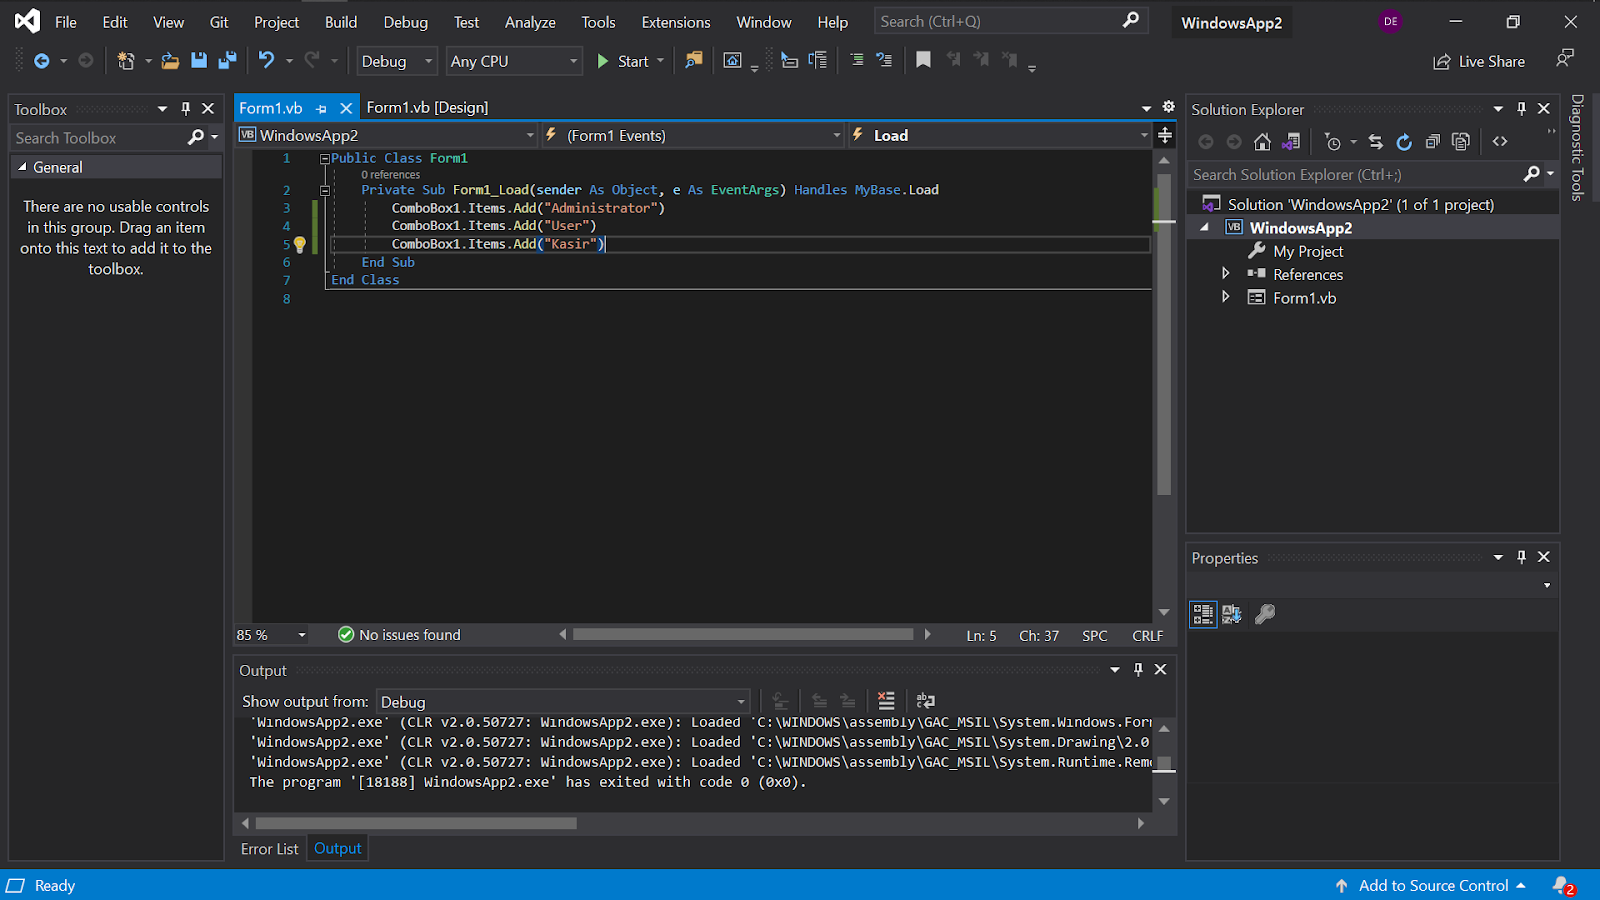Collapse All in Solution Explorer
The image size is (1600, 900).
coord(1433,142)
